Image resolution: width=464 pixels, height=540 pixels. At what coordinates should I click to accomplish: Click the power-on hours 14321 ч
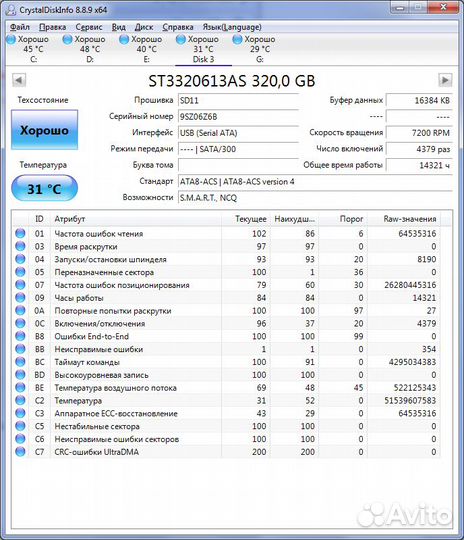(x=419, y=165)
